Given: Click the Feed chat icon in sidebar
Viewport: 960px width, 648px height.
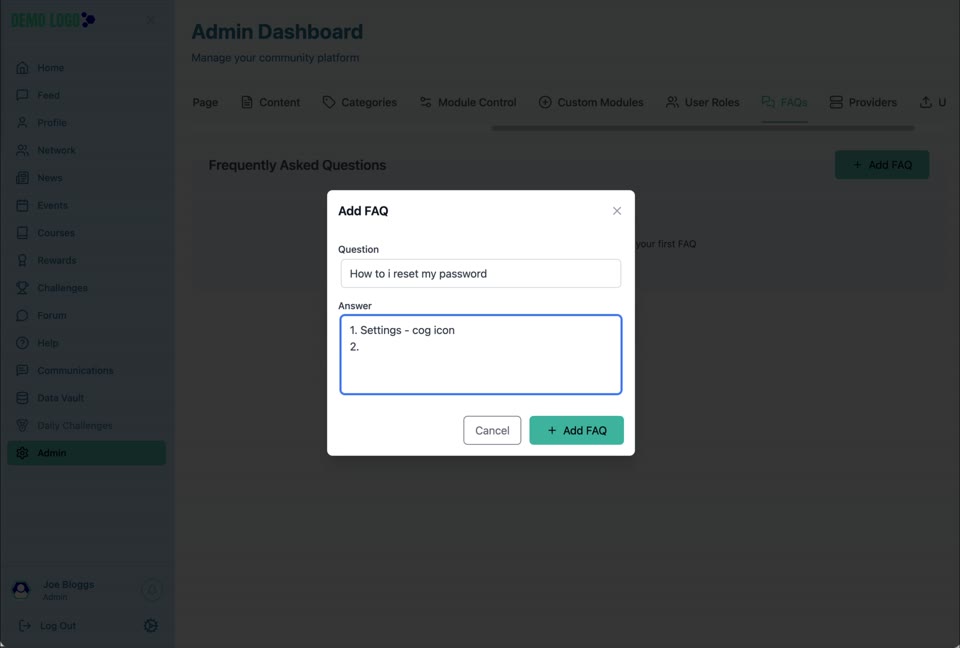Looking at the screenshot, I should coord(22,95).
